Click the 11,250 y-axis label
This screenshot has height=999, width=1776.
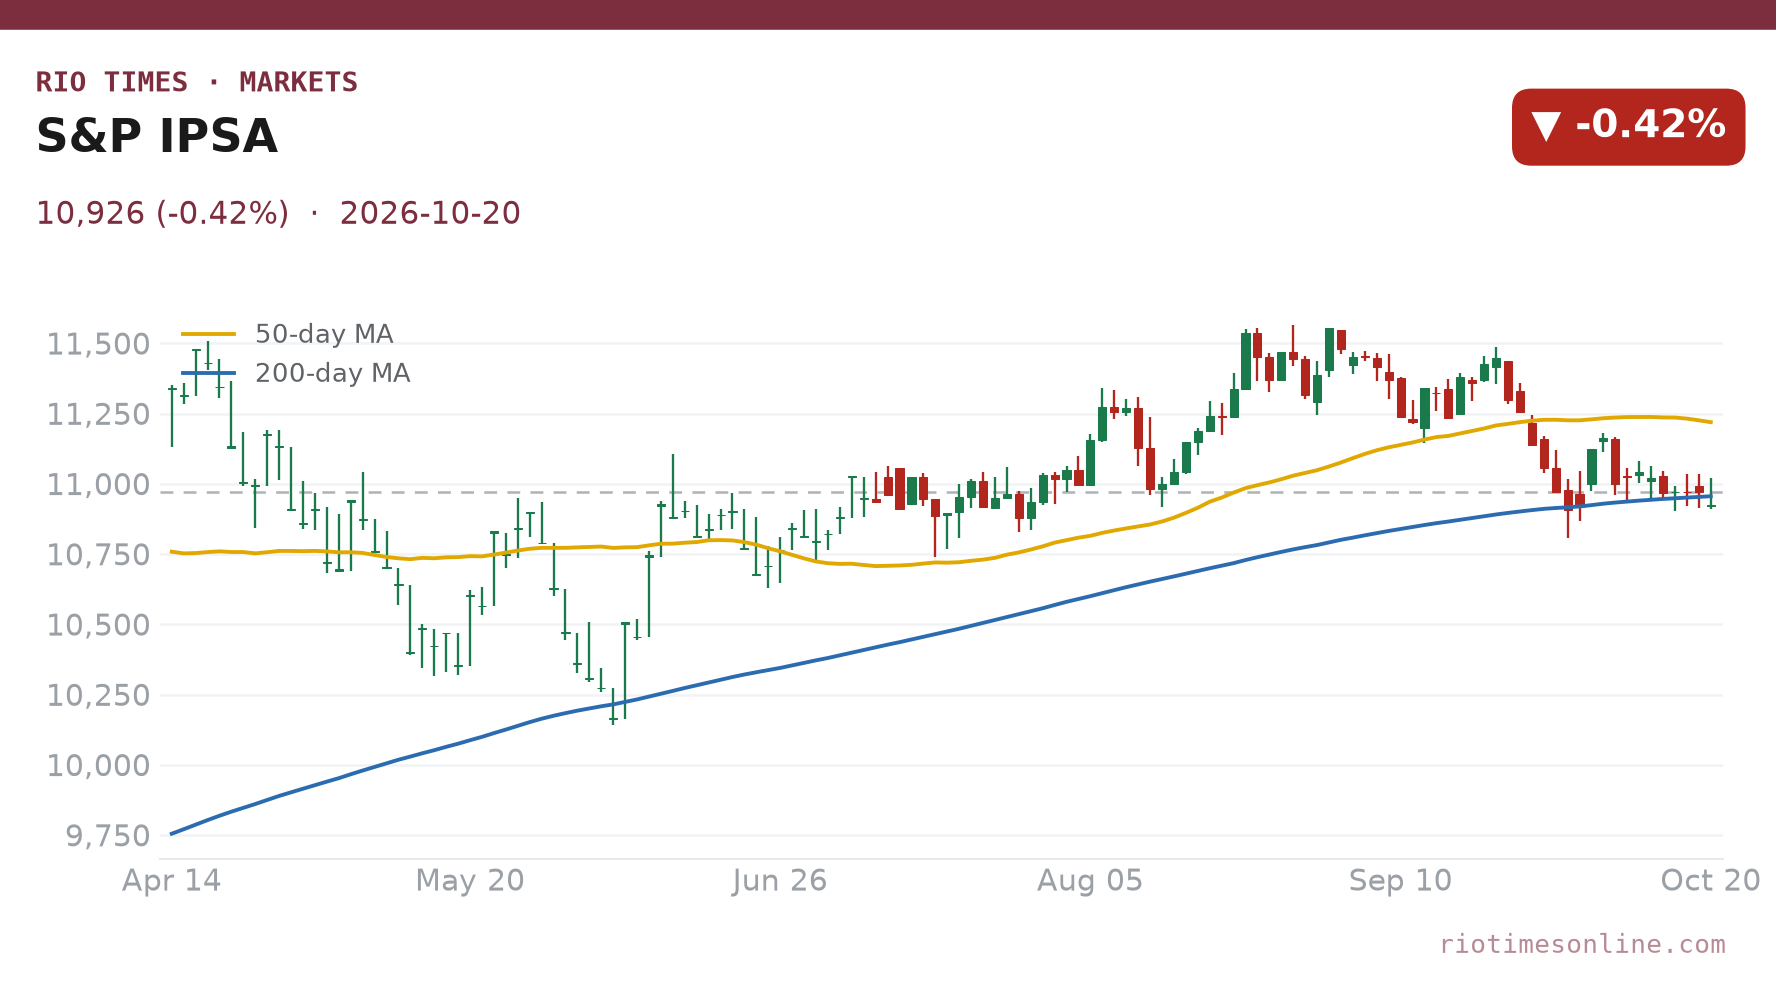tap(99, 415)
